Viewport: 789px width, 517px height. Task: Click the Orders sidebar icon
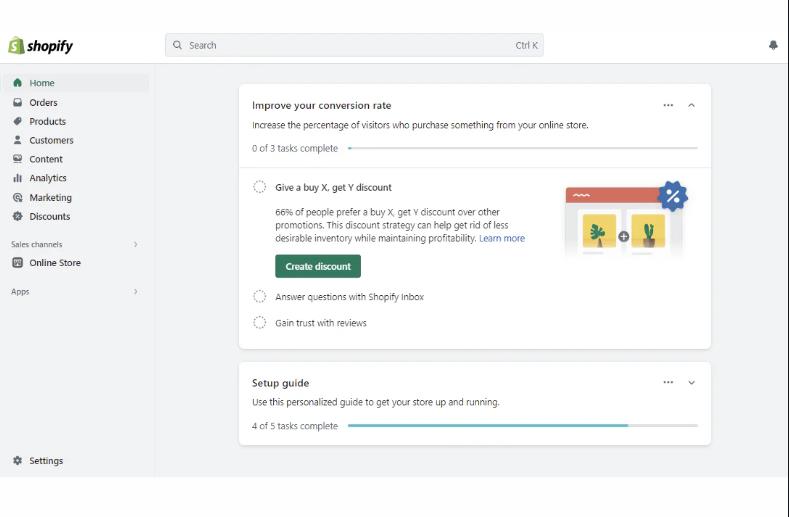[18, 102]
